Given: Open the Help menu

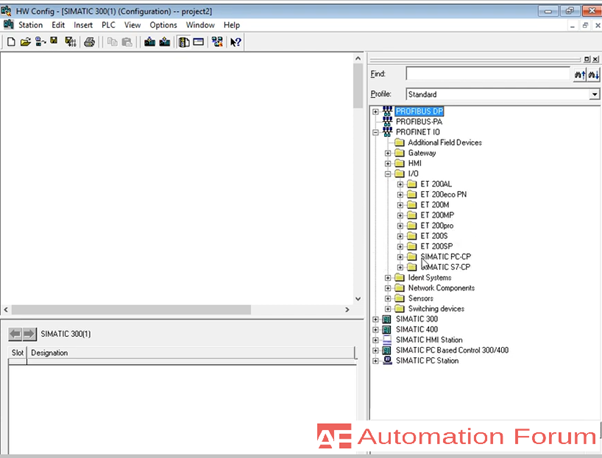Looking at the screenshot, I should (232, 25).
